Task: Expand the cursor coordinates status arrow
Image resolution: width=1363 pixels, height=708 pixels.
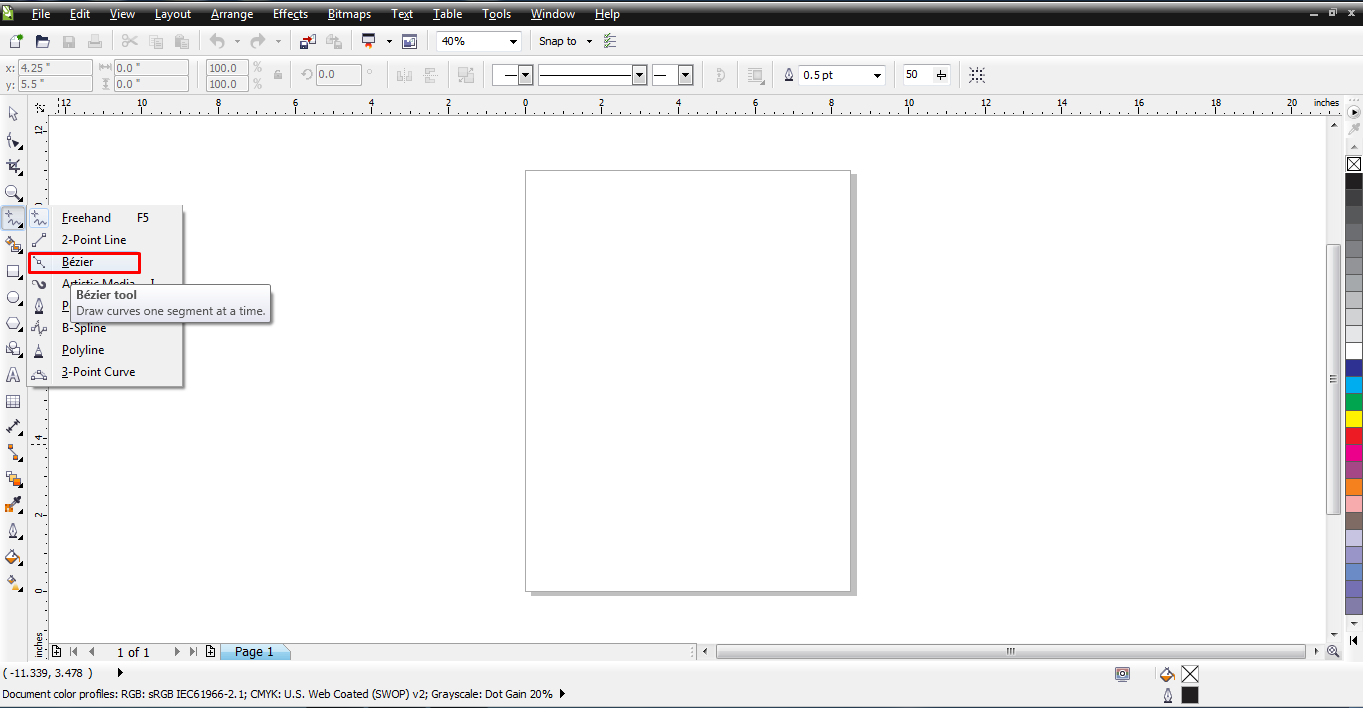Action: pyautogui.click(x=121, y=673)
